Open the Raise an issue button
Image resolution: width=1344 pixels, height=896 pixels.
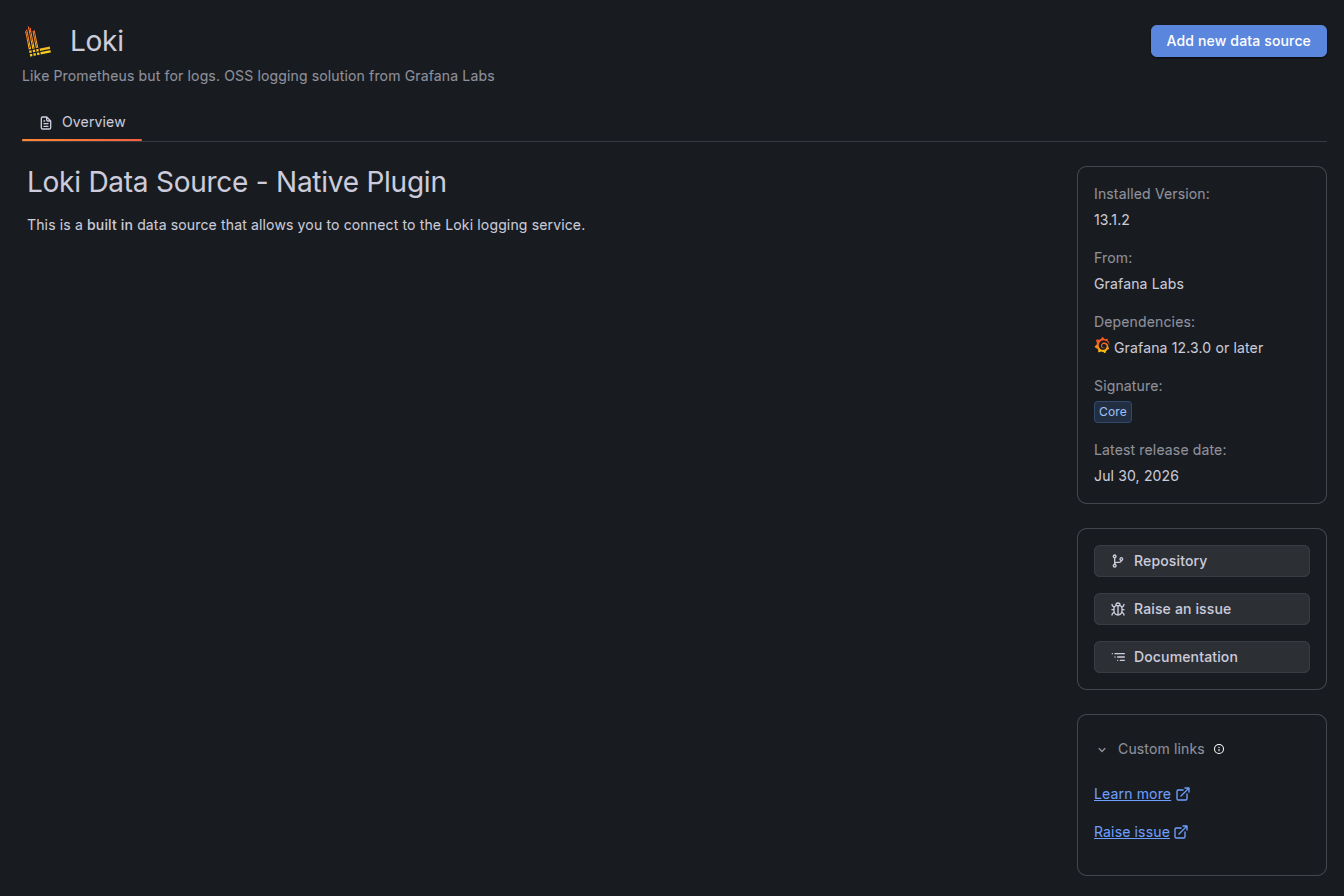1201,609
